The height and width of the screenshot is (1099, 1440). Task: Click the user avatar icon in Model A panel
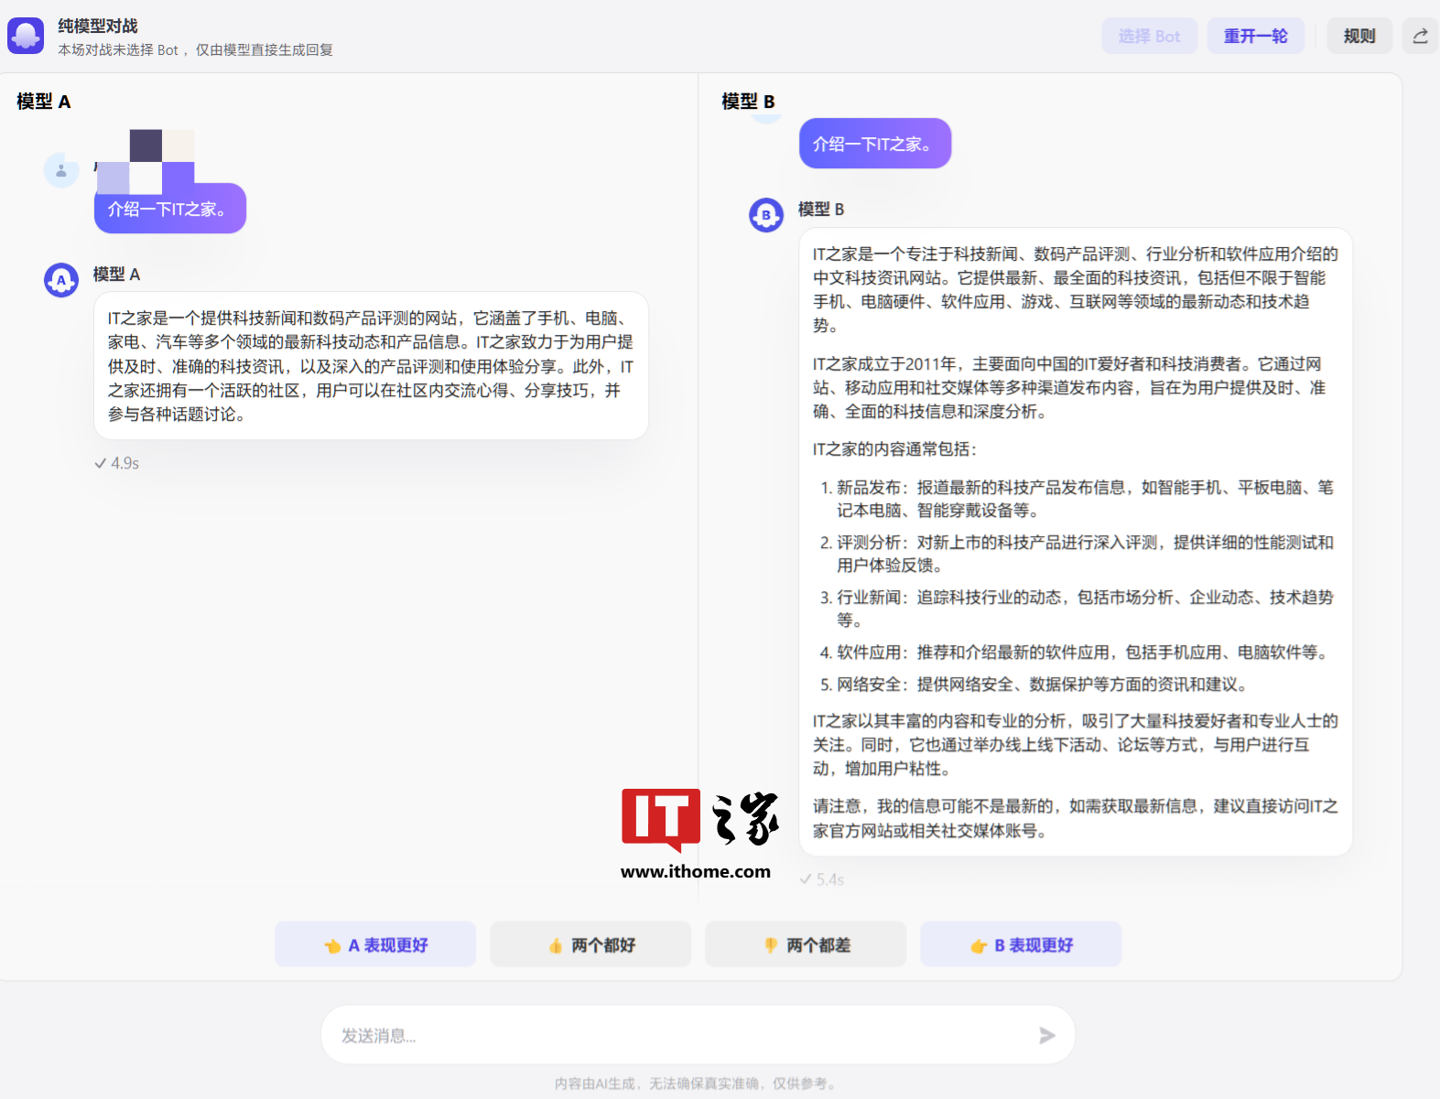(x=61, y=170)
